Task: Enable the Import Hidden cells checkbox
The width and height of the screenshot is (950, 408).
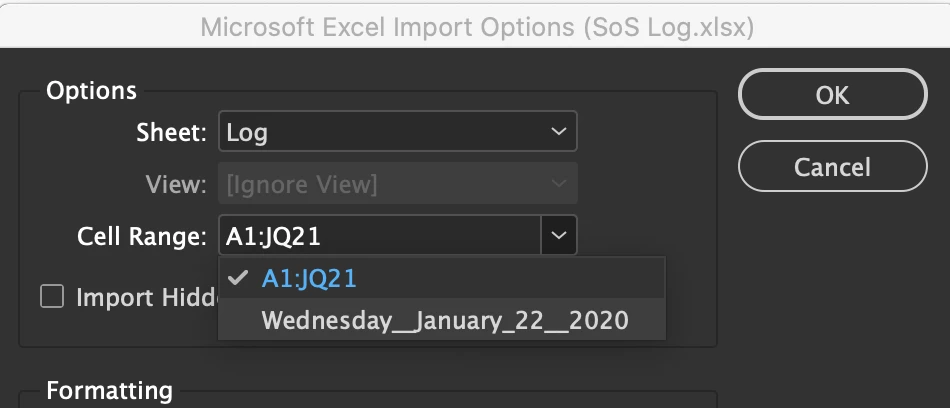Action: tap(51, 297)
